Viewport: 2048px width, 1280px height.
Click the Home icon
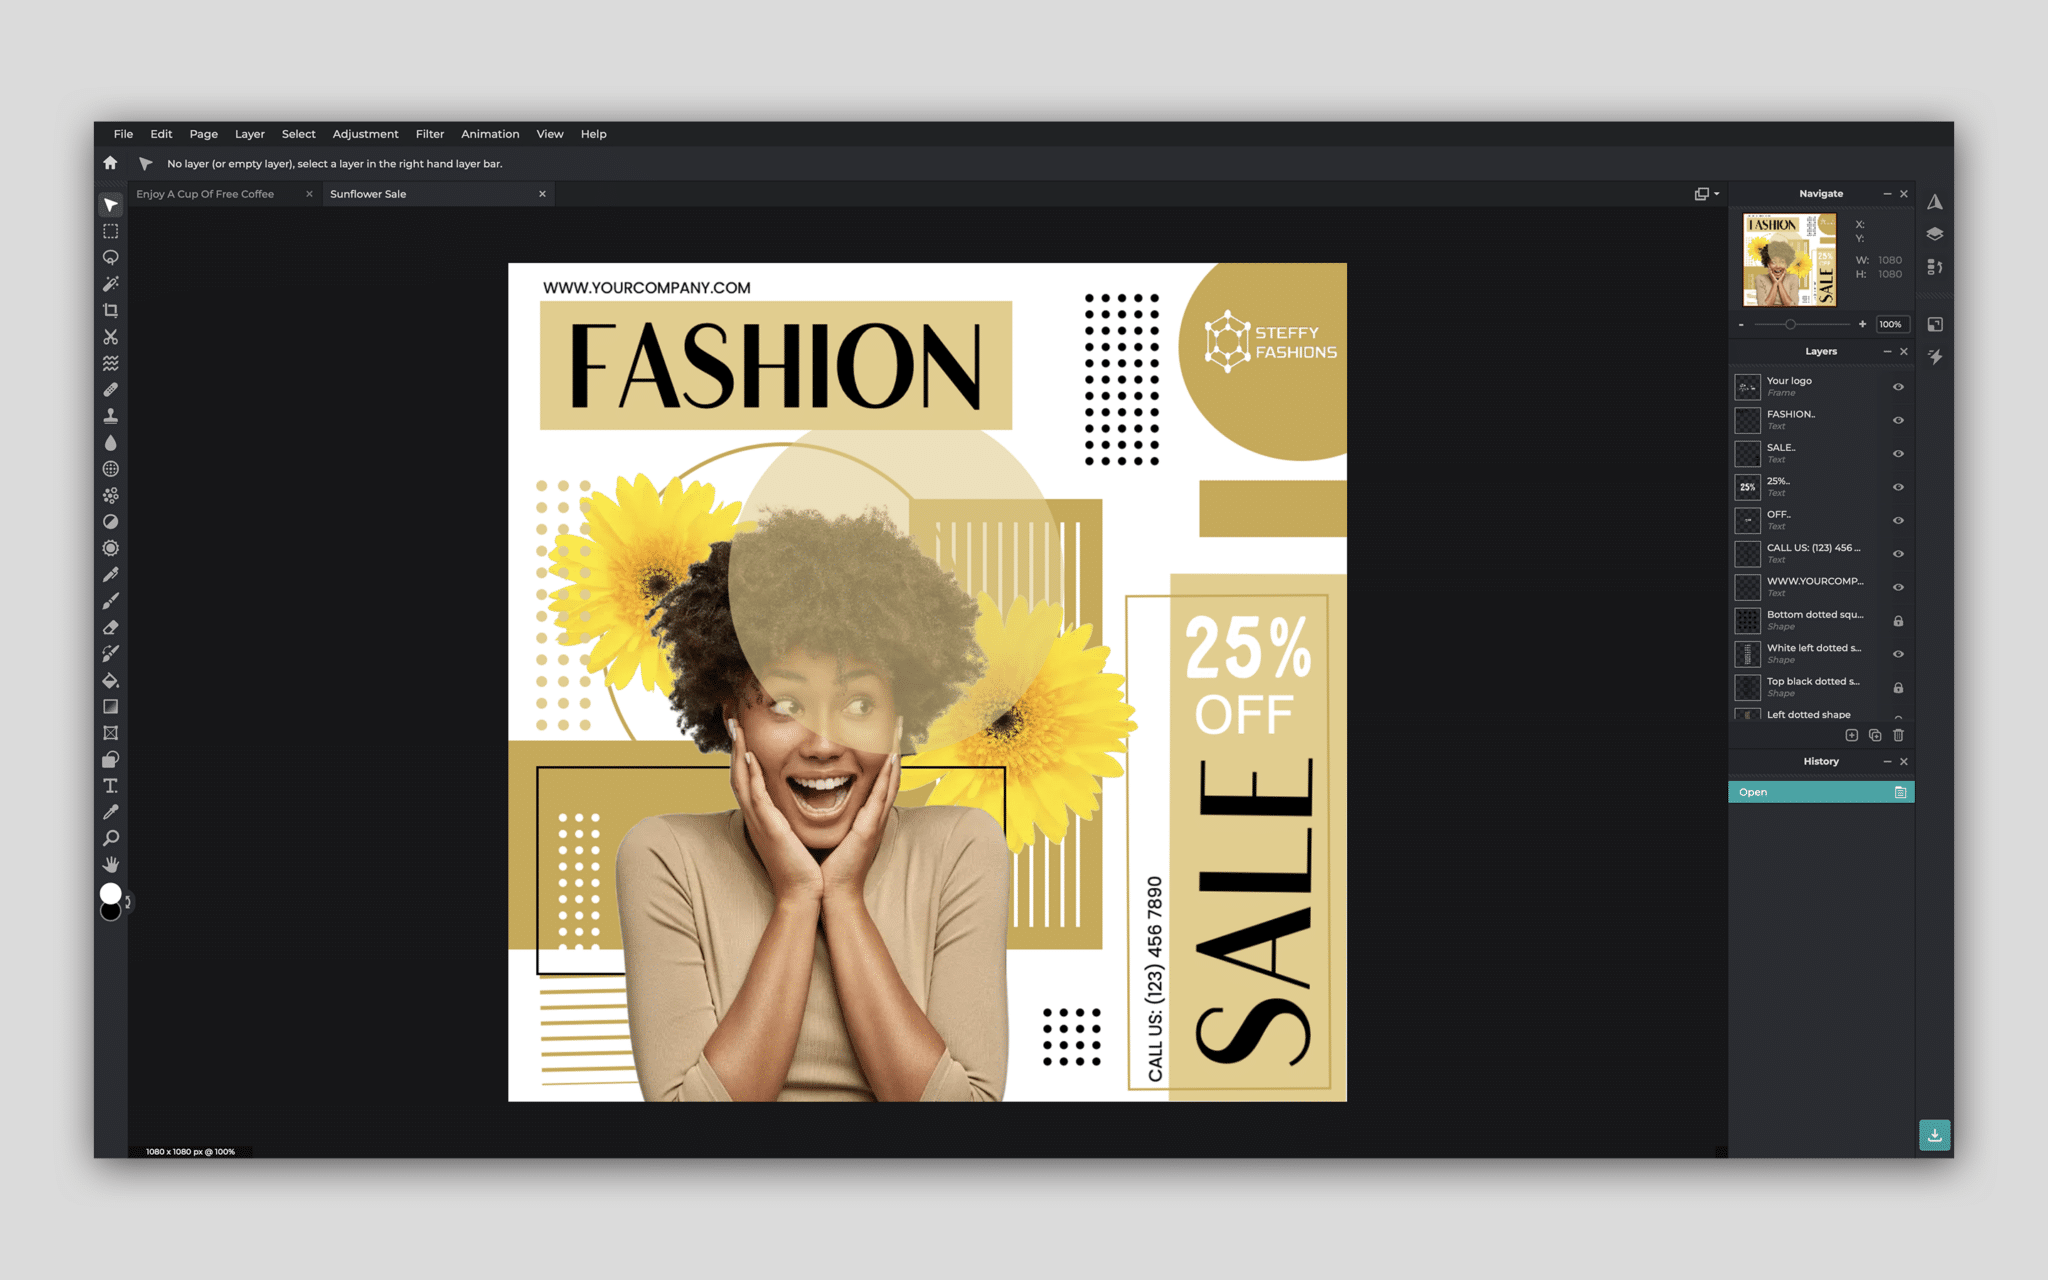click(110, 163)
